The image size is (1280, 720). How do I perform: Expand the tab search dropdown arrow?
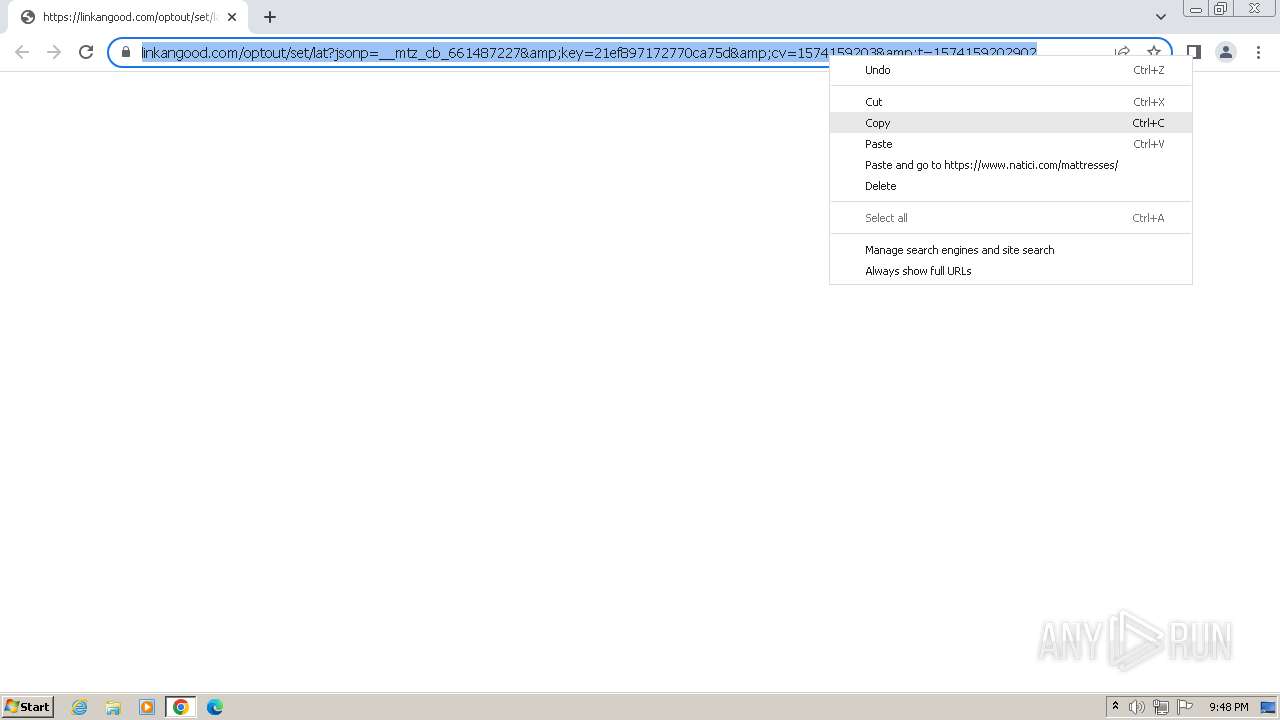[1160, 17]
